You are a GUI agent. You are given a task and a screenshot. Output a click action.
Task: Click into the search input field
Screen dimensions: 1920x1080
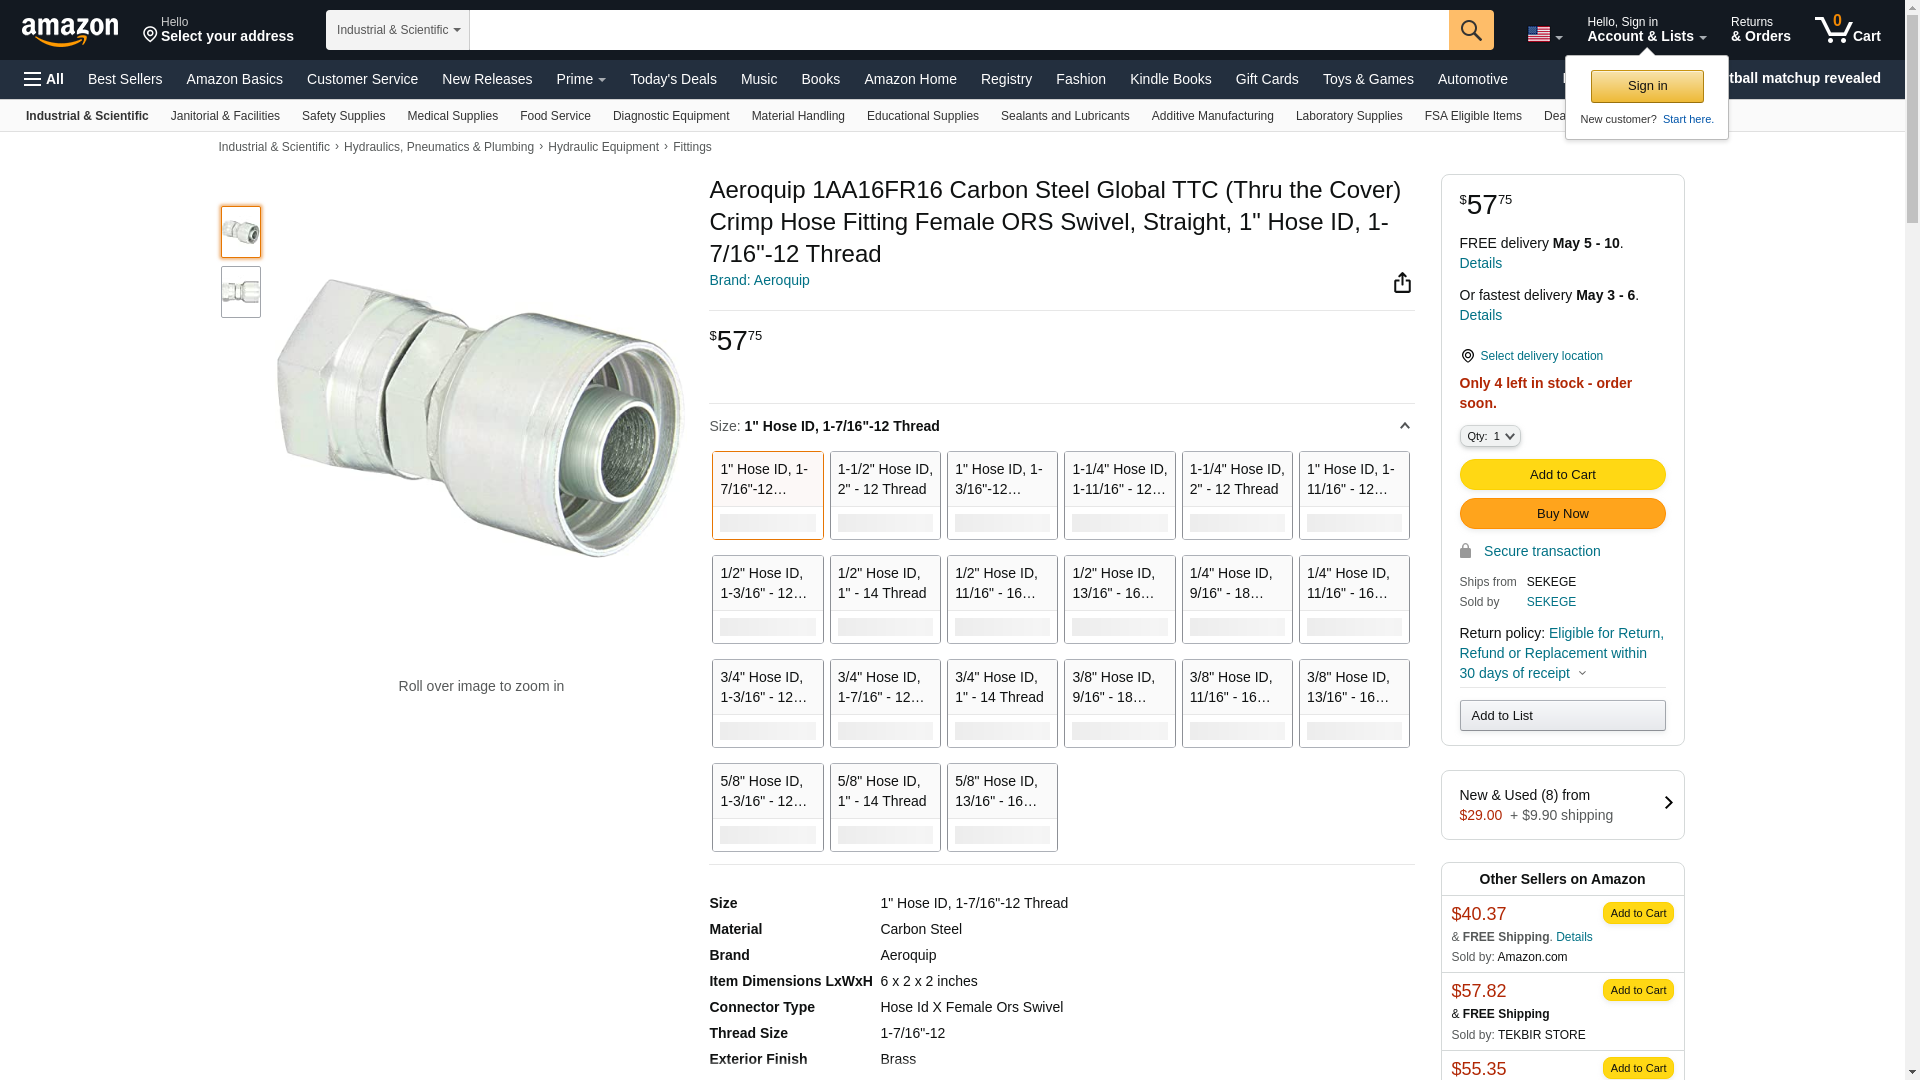pyautogui.click(x=958, y=30)
